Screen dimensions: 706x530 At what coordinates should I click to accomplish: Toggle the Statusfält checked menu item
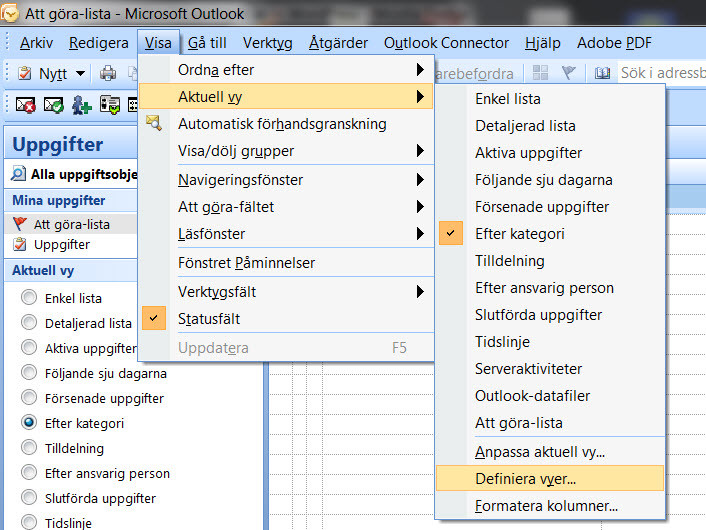pos(208,319)
